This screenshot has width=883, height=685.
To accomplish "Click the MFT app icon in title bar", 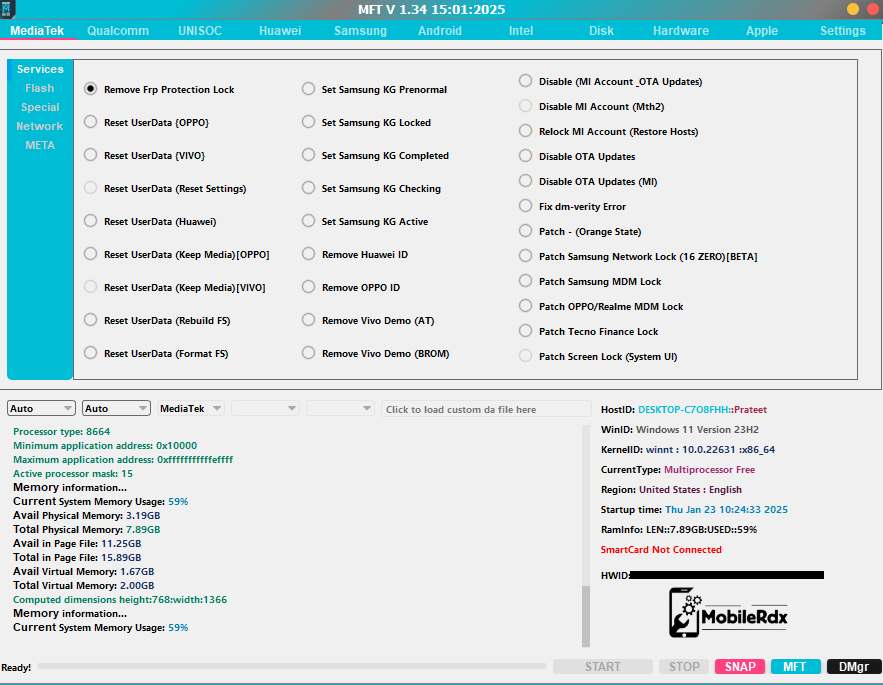I will 8,8.
